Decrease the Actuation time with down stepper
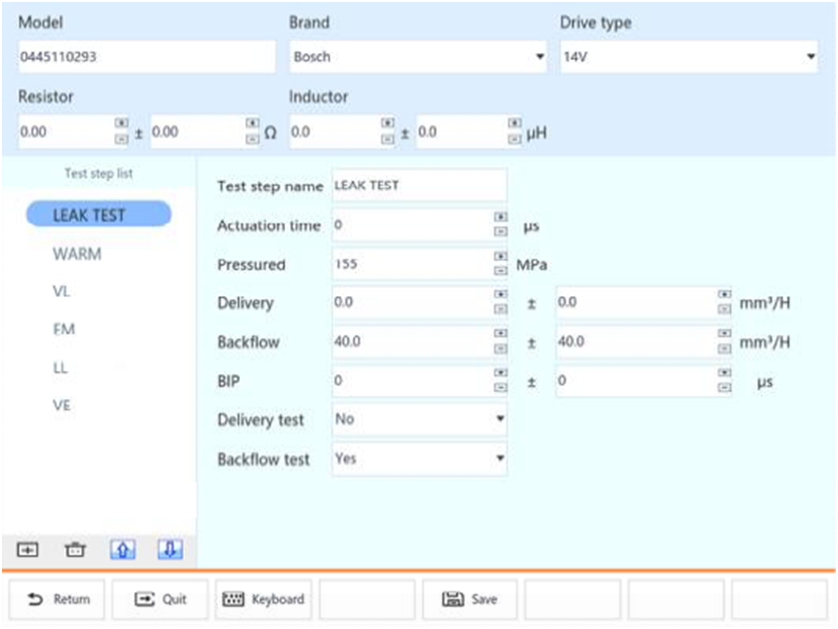Viewport: 838px width, 629px height. pos(500,232)
